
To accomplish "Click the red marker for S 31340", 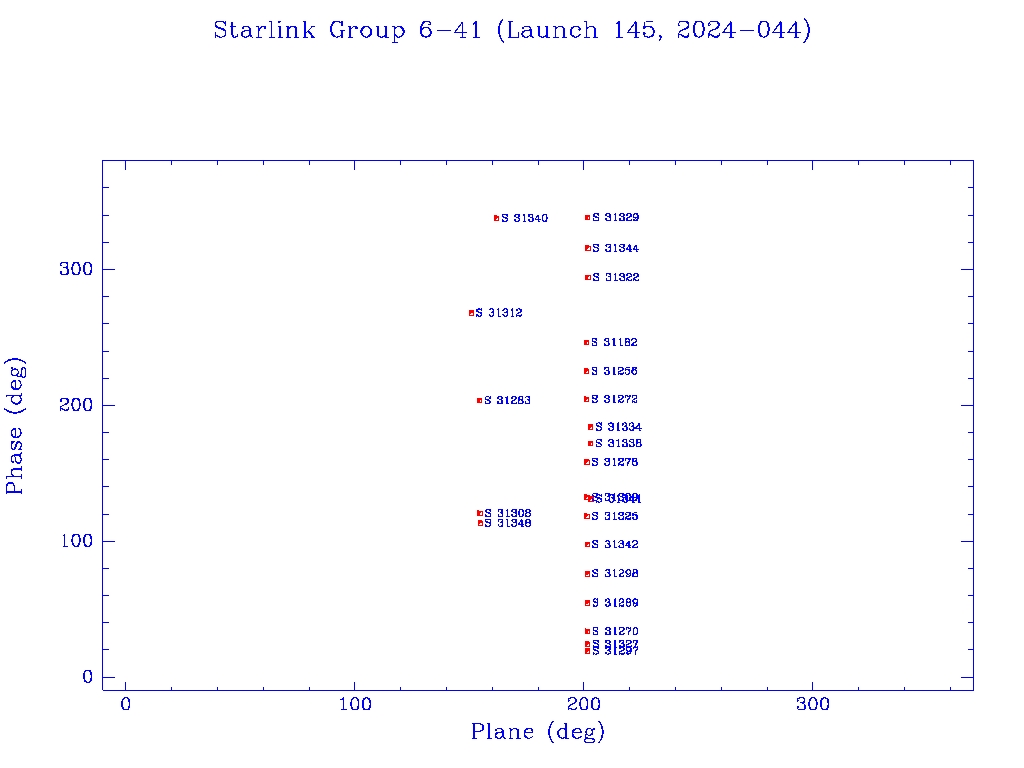I will click(x=496, y=218).
